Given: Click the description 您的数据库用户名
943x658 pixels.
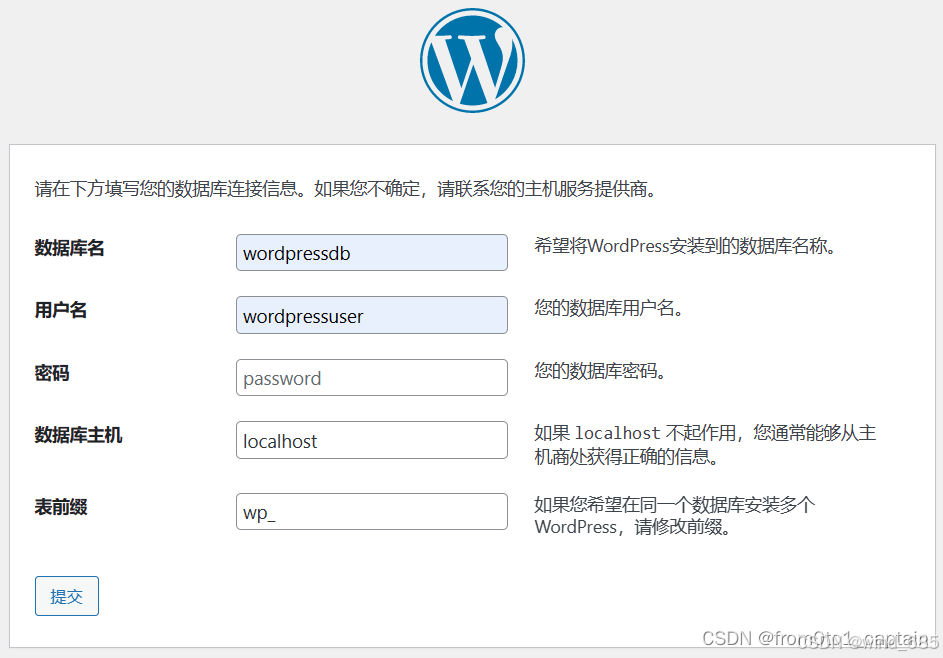Looking at the screenshot, I should 608,309.
